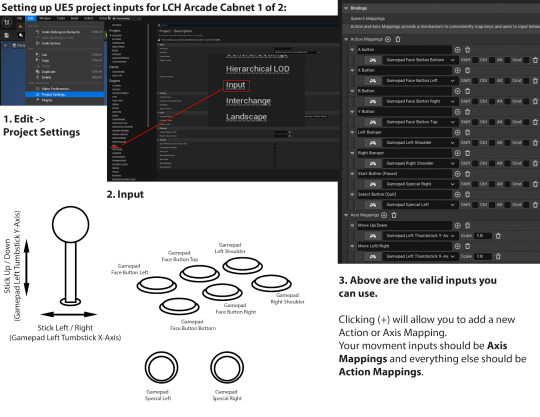Enable Ctrl modifier for Gamepad Right Shoulder

point(492,163)
